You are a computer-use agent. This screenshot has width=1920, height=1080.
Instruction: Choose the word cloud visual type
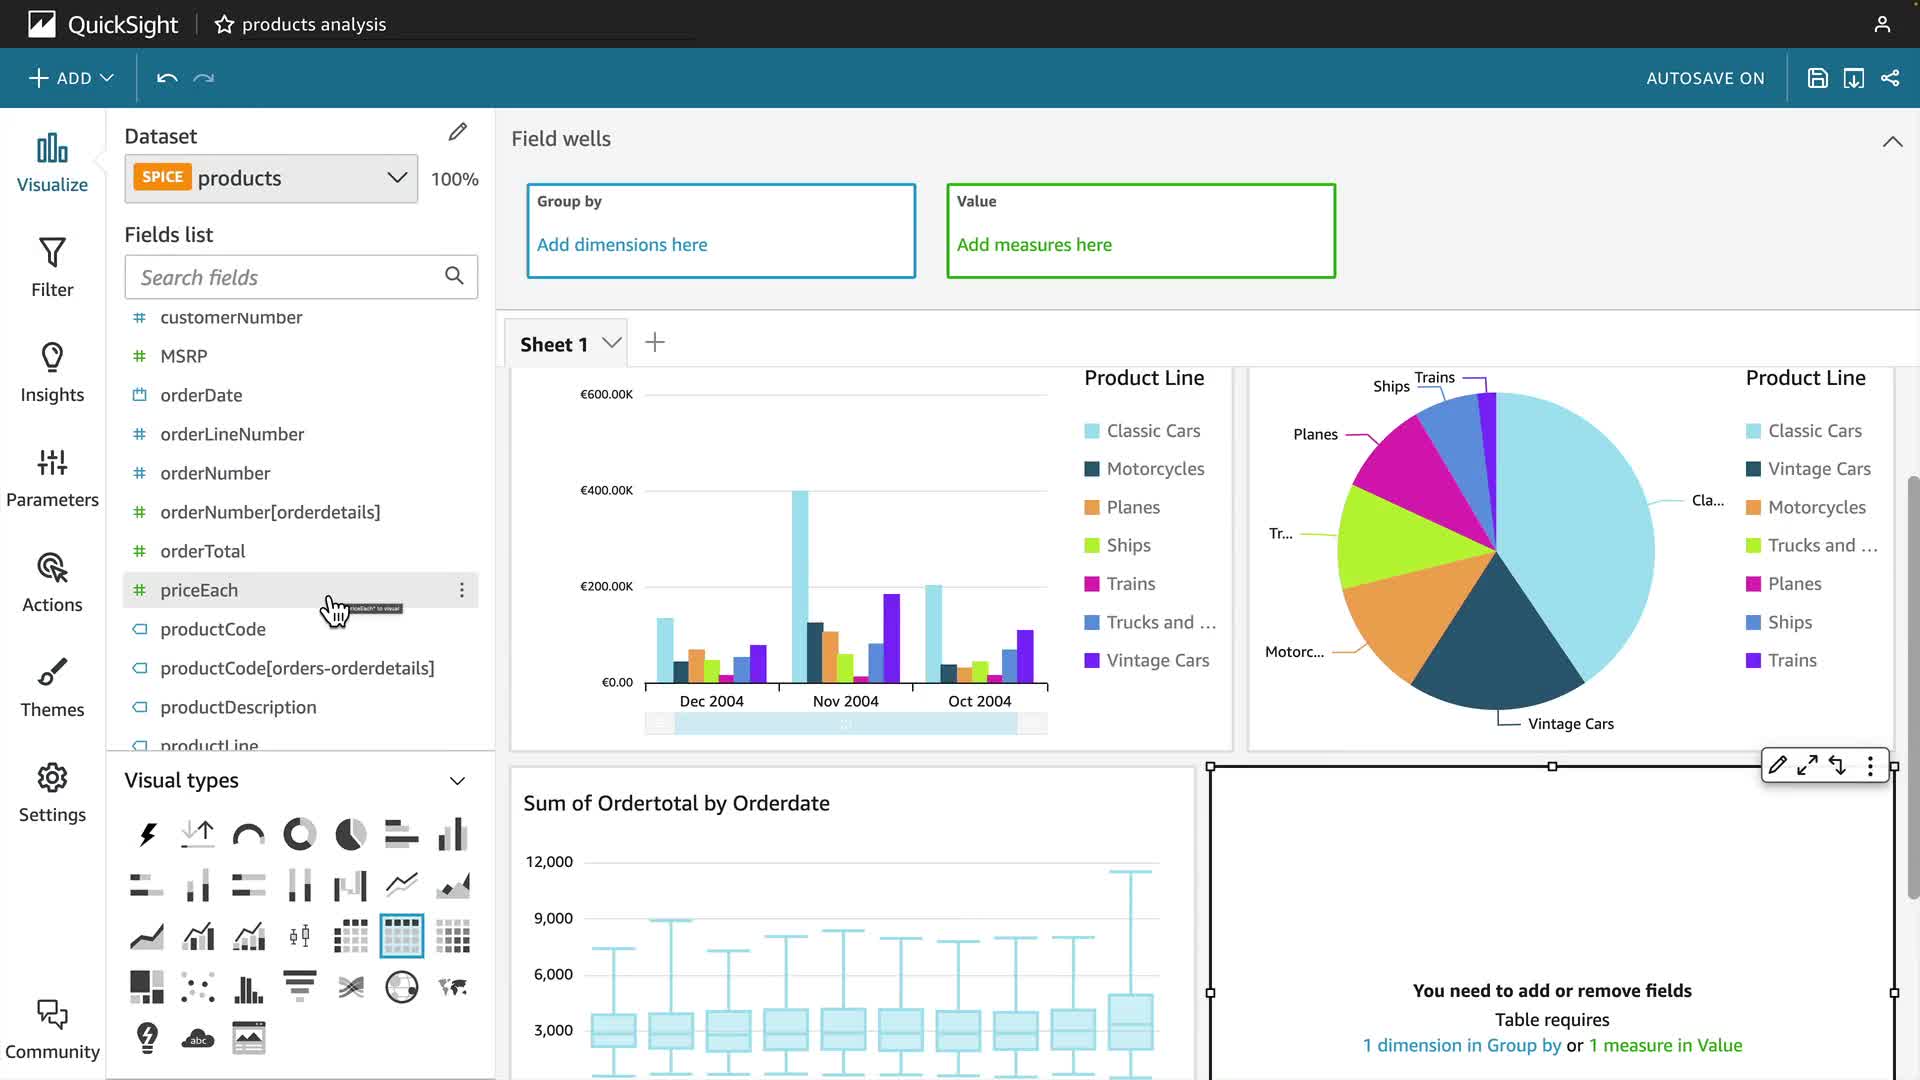click(x=198, y=1038)
